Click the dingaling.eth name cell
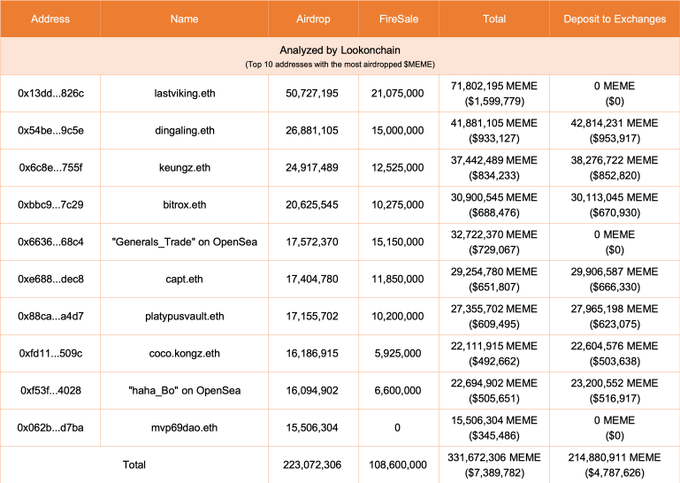 185,130
